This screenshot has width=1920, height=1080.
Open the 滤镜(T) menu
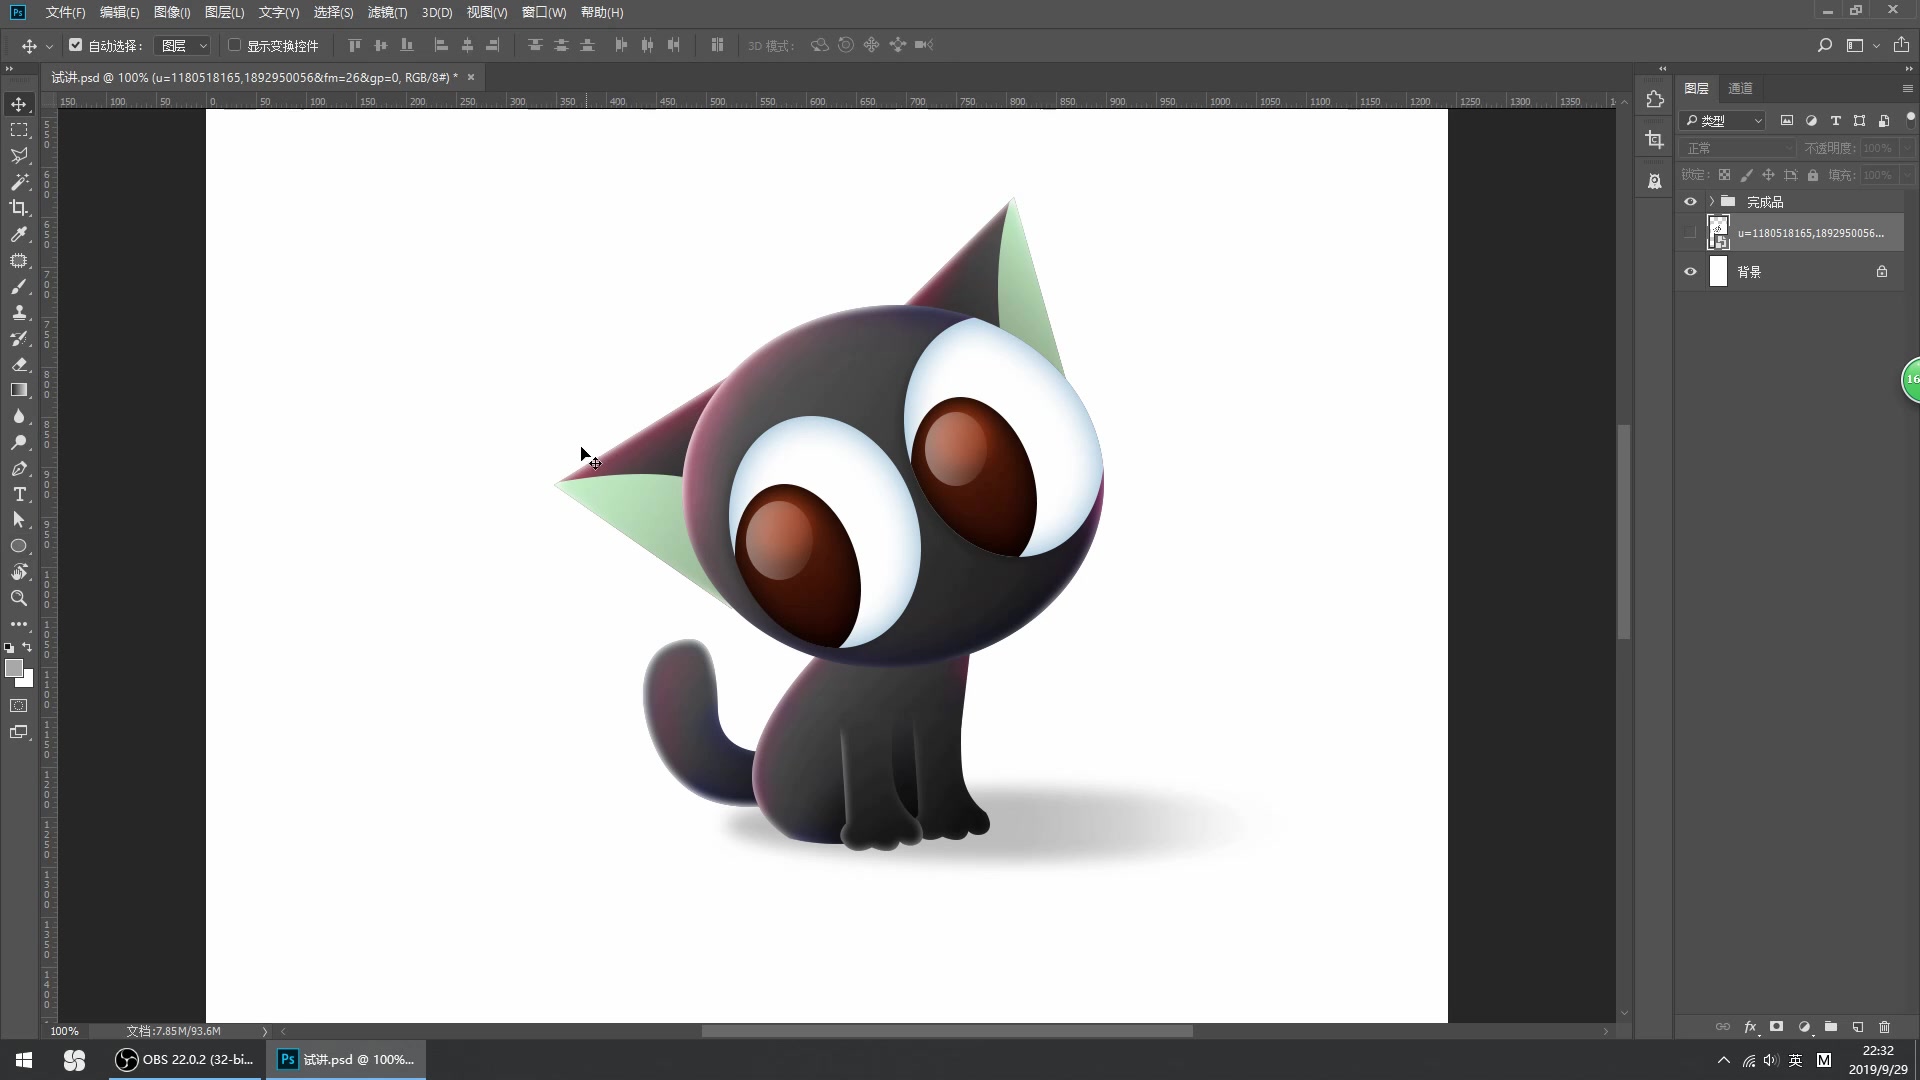point(387,12)
